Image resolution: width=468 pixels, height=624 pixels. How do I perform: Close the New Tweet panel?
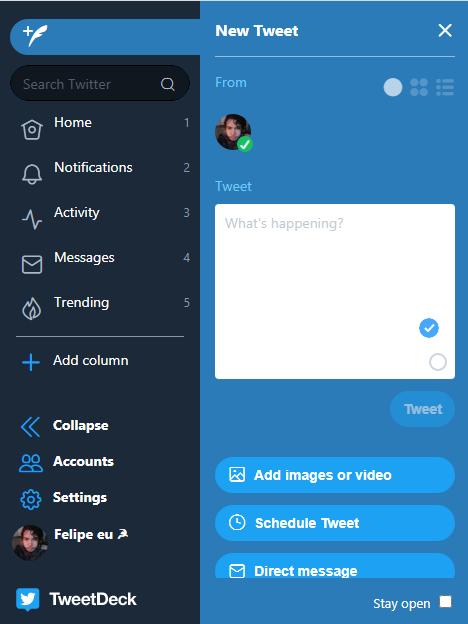(x=445, y=30)
